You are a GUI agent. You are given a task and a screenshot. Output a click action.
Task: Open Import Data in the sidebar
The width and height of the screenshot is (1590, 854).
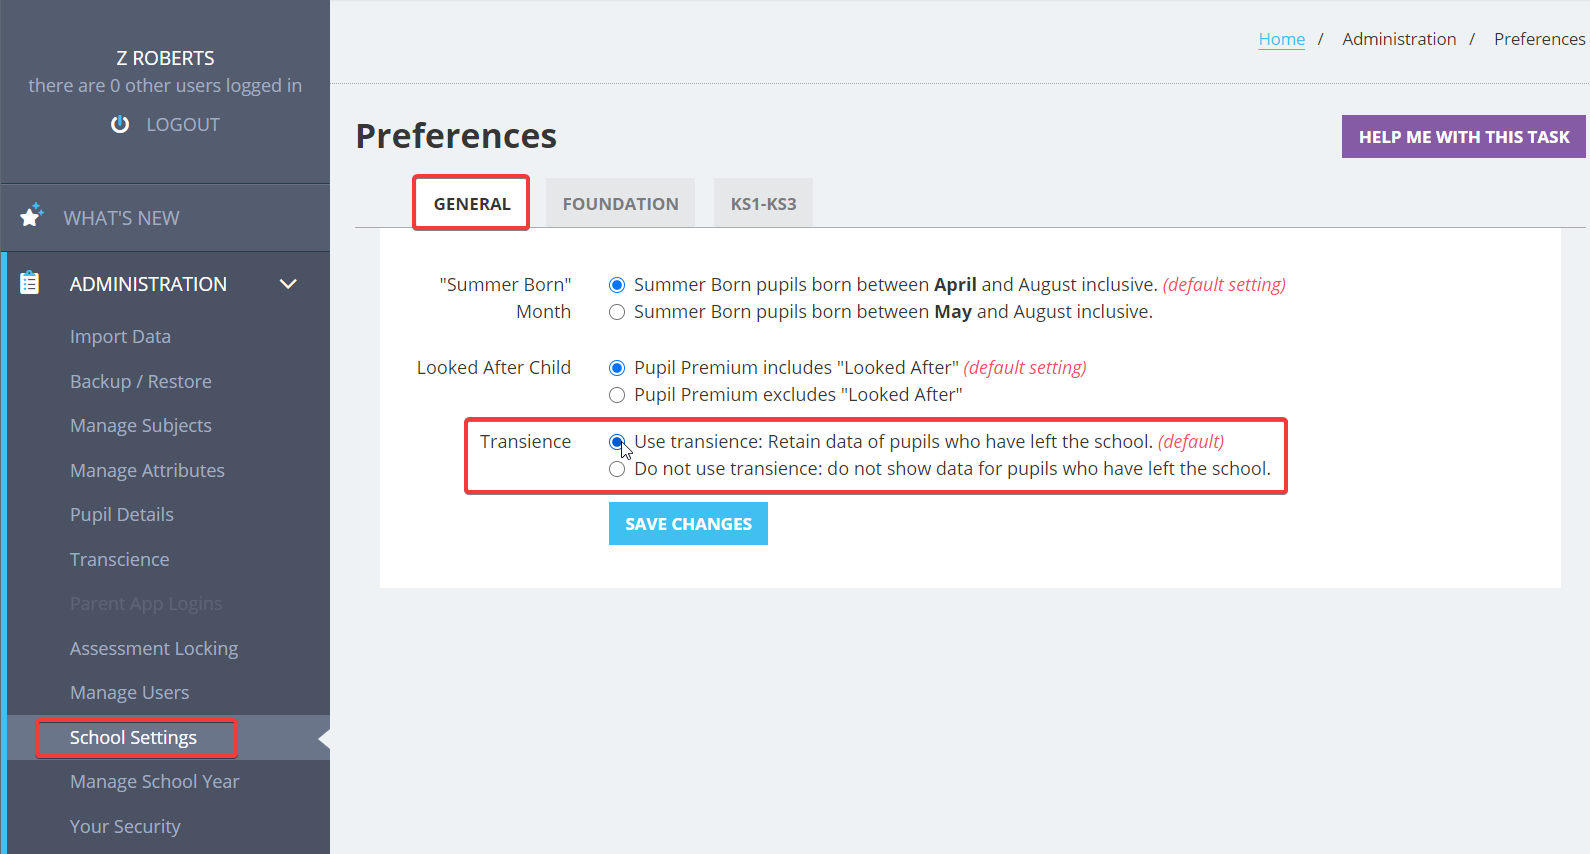pos(120,337)
